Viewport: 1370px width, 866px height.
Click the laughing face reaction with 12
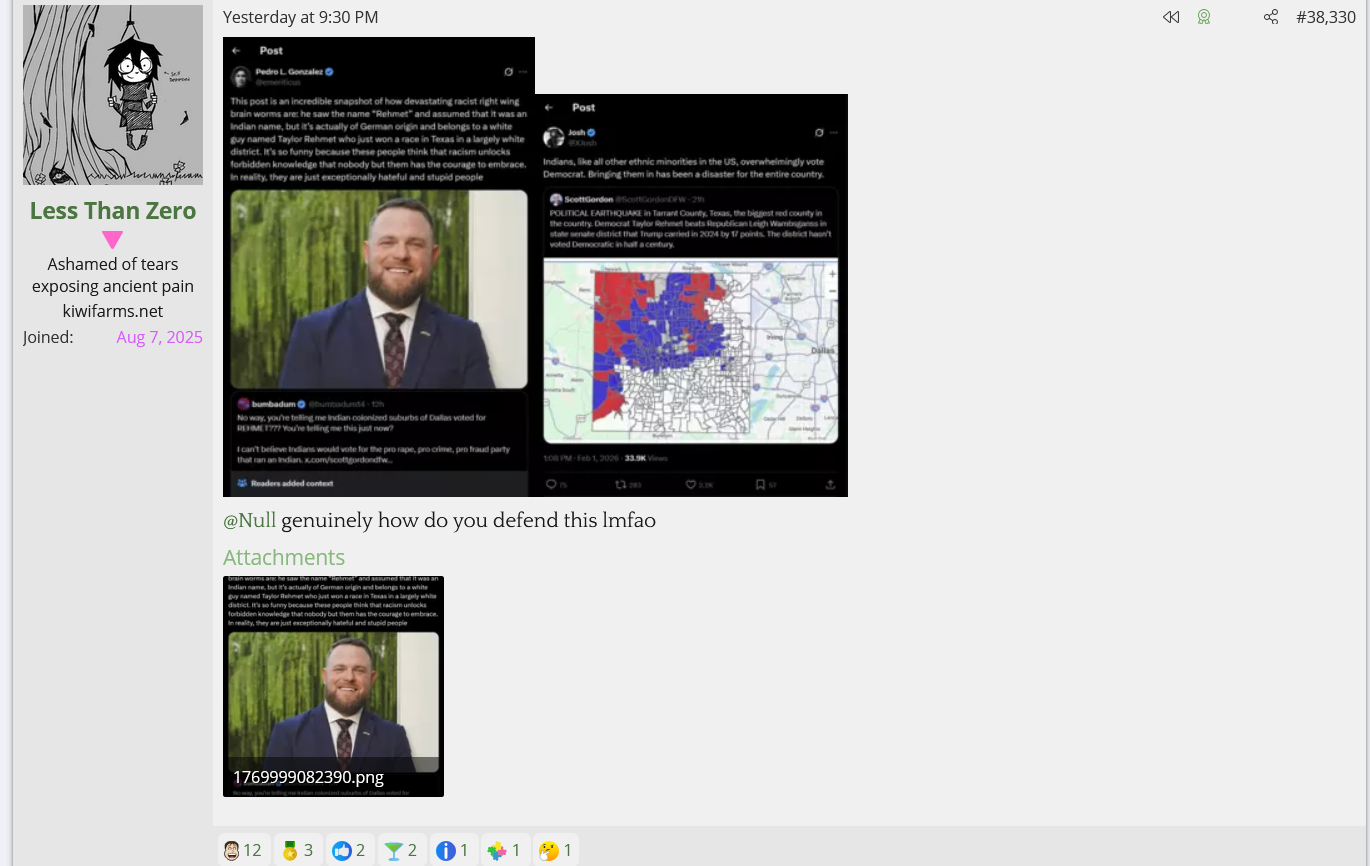pyautogui.click(x=242, y=850)
